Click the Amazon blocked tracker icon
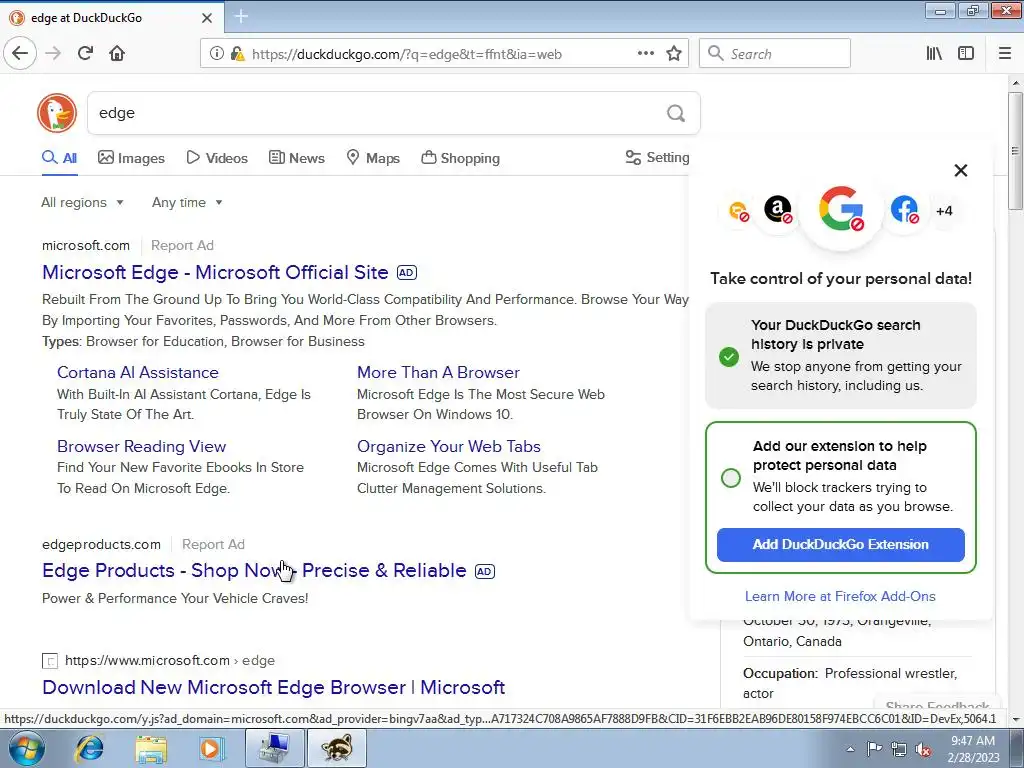1024x768 pixels. pos(778,210)
